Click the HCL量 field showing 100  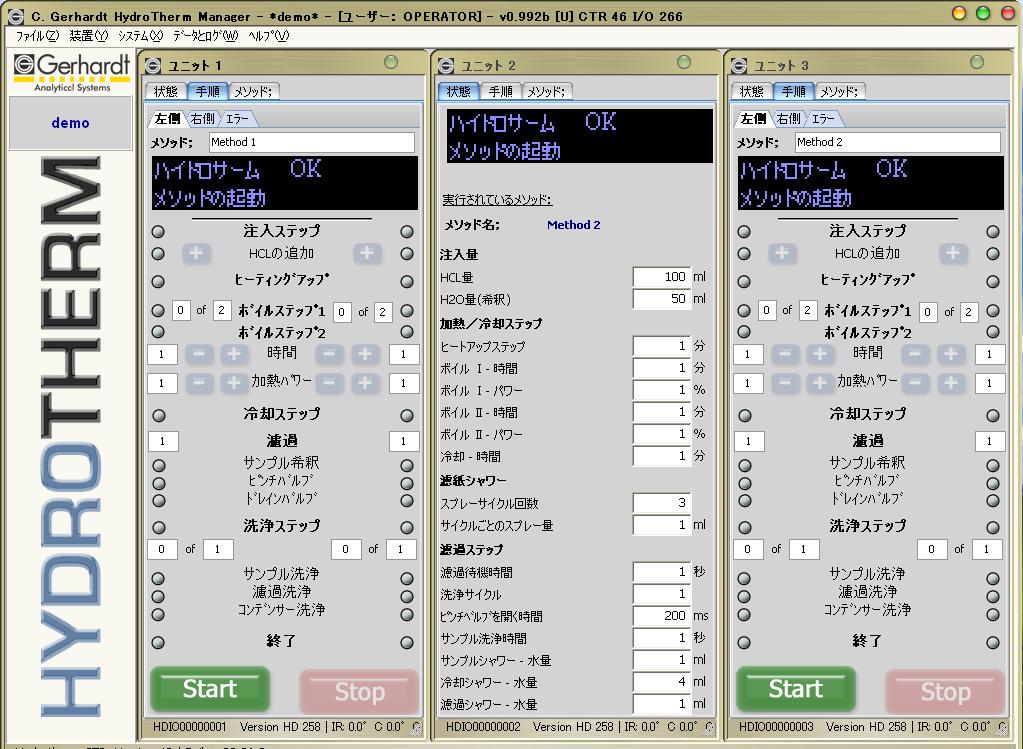661,277
